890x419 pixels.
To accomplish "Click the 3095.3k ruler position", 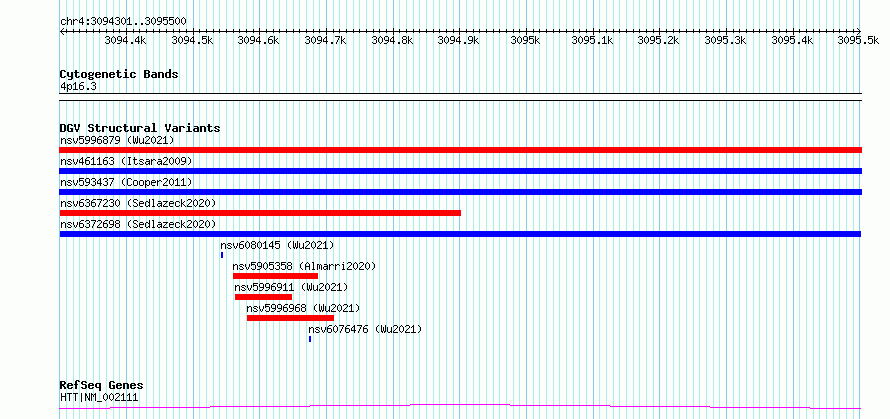I will pyautogui.click(x=725, y=40).
